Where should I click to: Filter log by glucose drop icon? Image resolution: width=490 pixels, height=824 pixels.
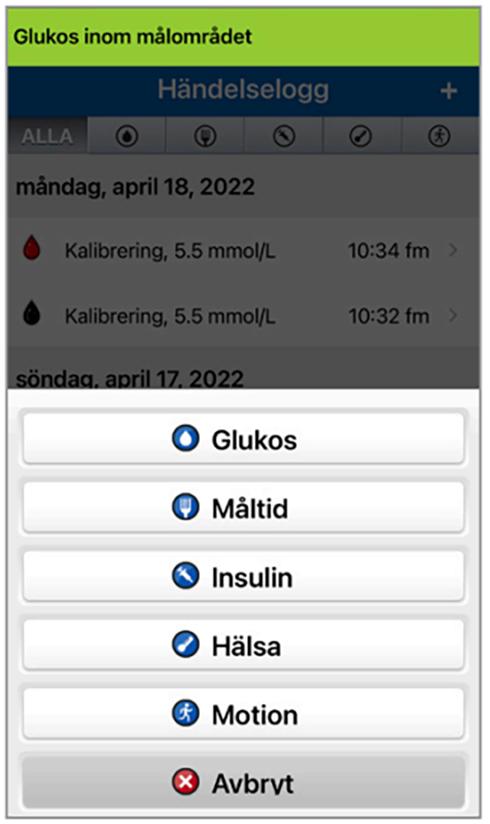click(126, 136)
